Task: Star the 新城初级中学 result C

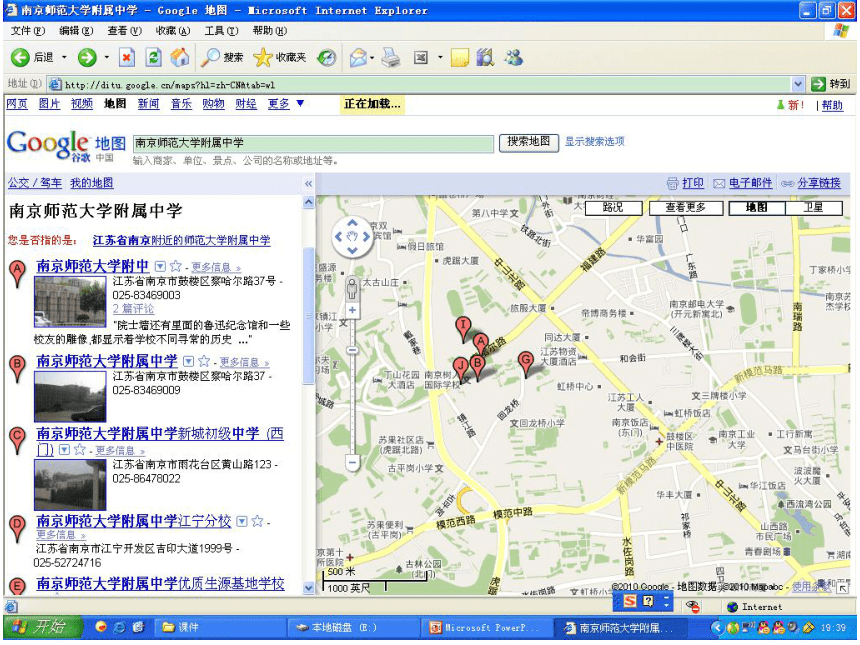Action: [80, 450]
